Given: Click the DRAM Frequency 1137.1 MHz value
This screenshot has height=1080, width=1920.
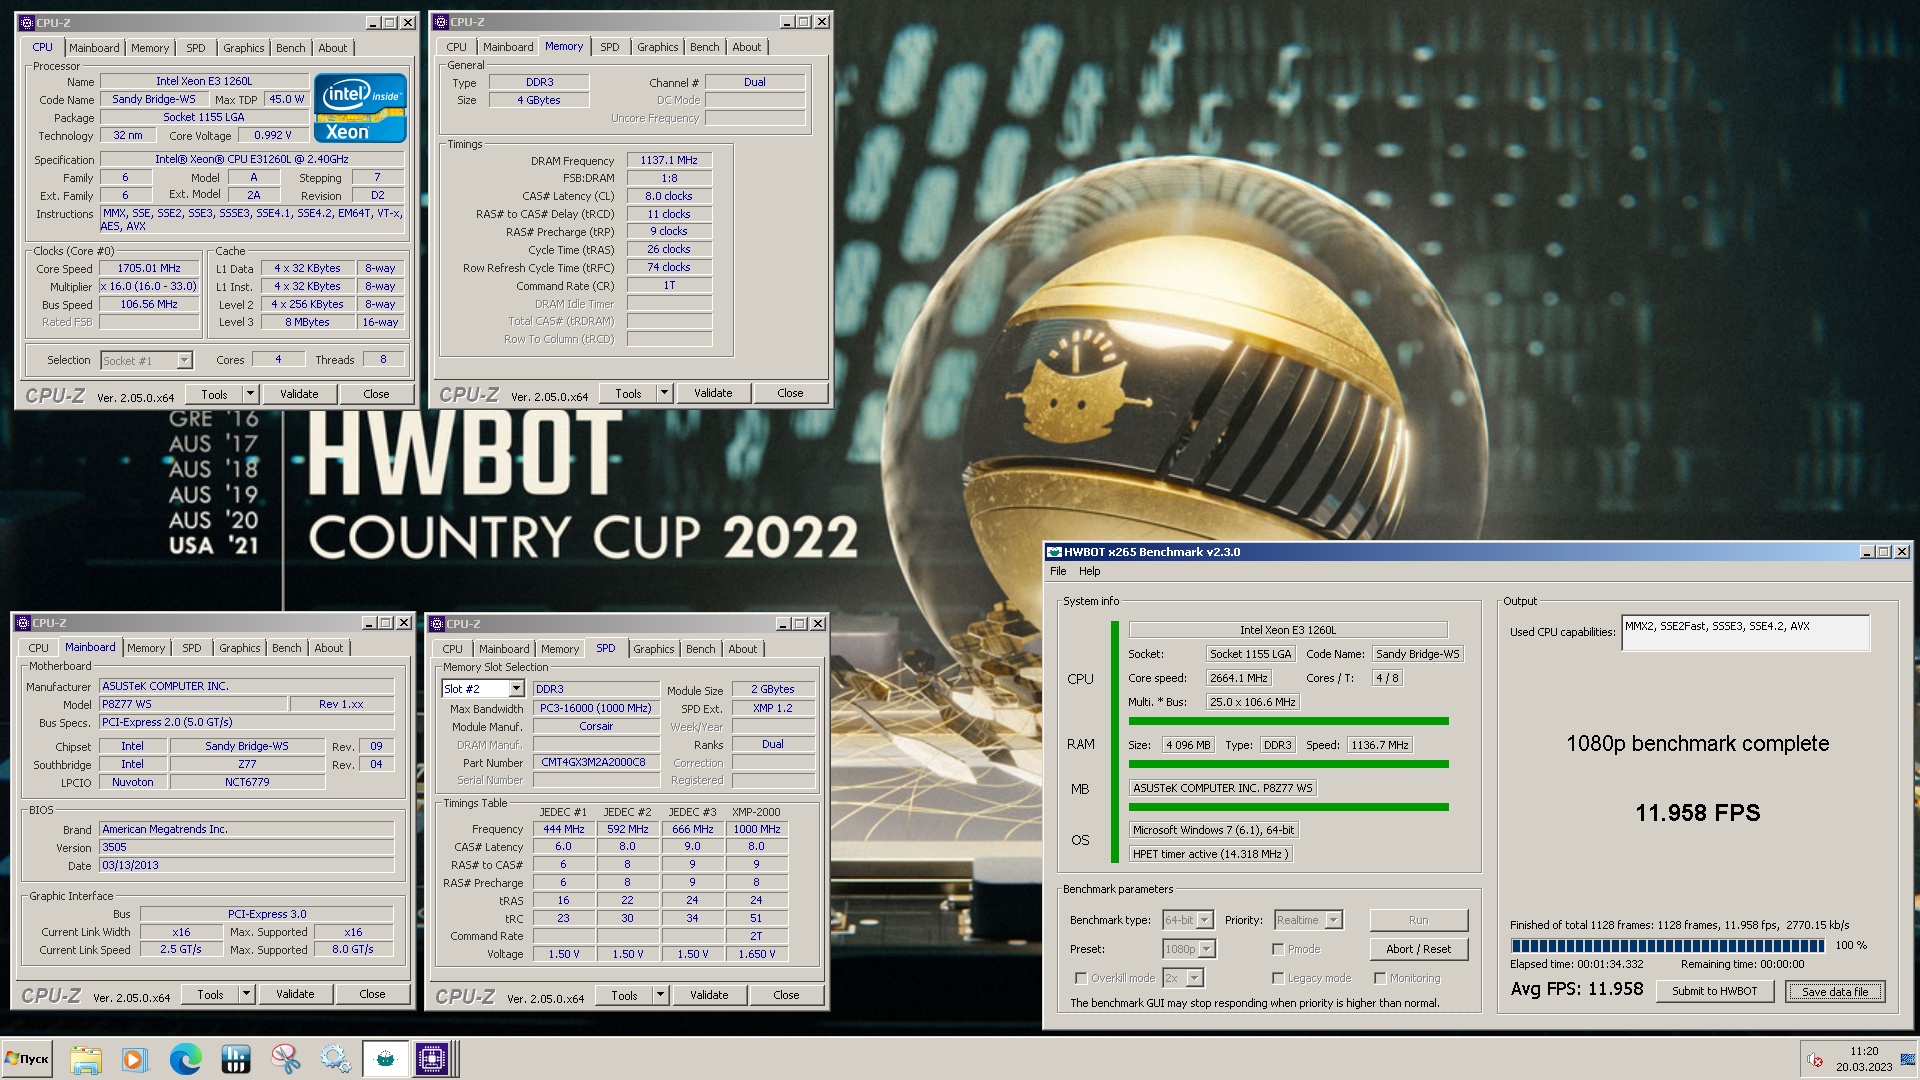Looking at the screenshot, I should tap(669, 160).
